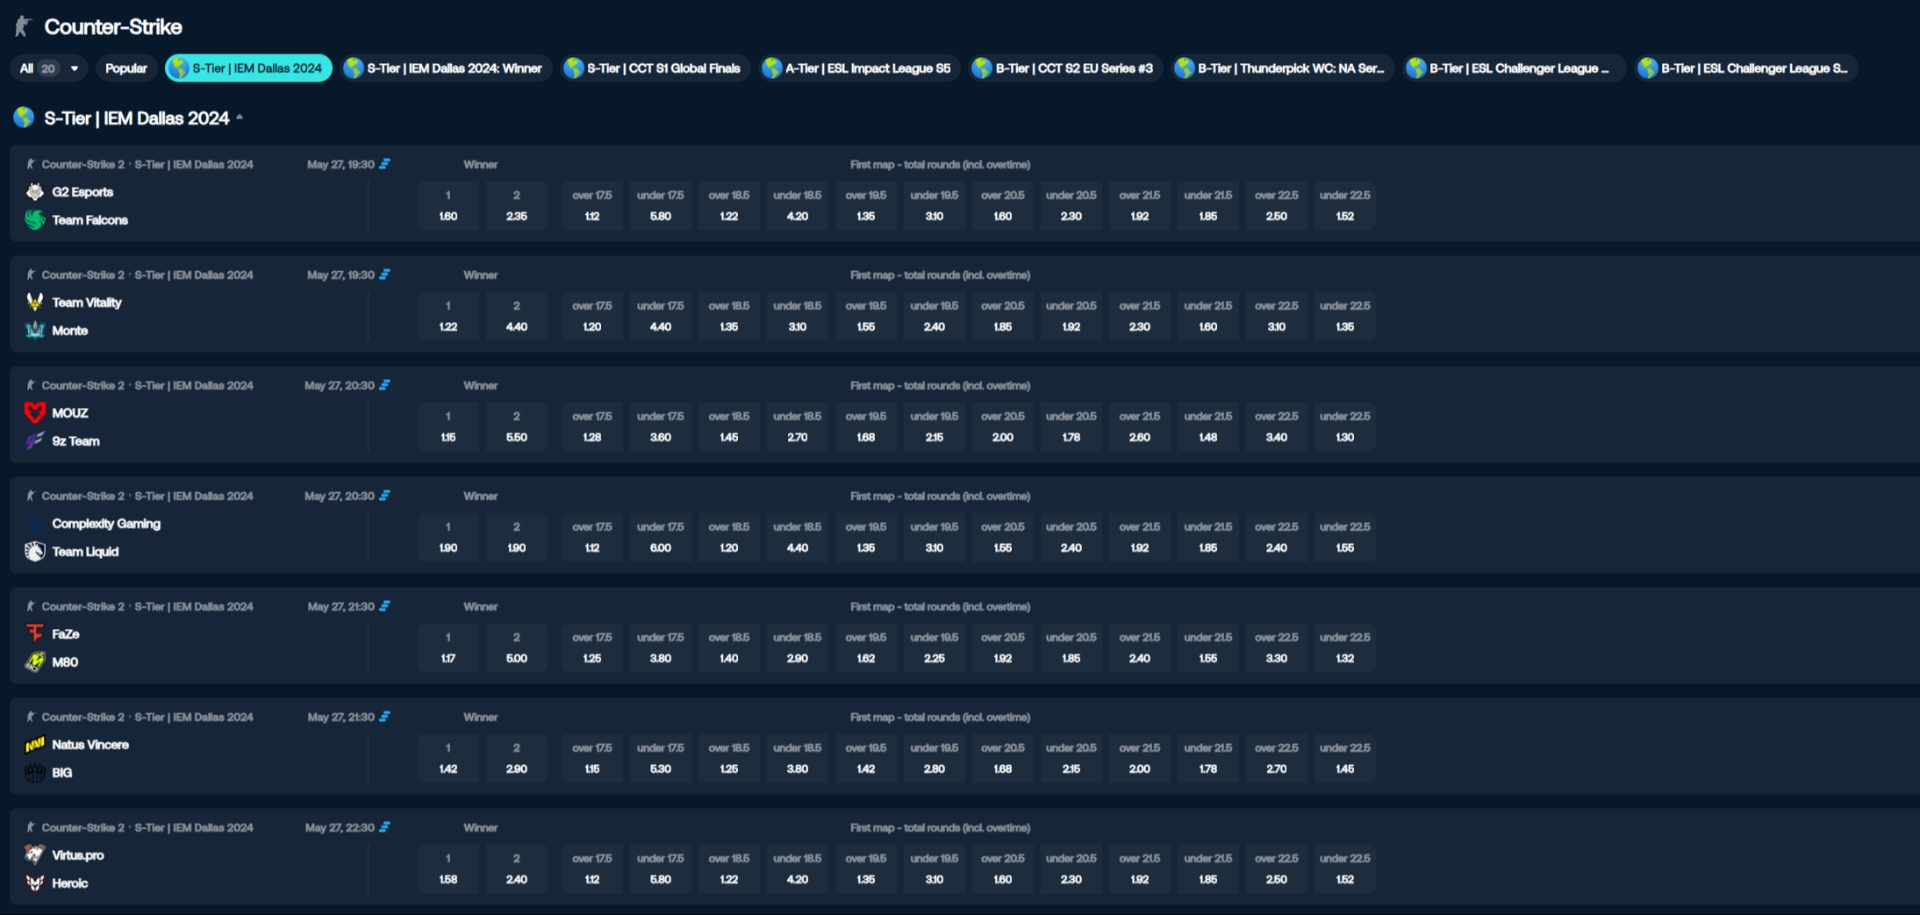
Task: Click the Team Falcons logo
Action: [x=35, y=220]
